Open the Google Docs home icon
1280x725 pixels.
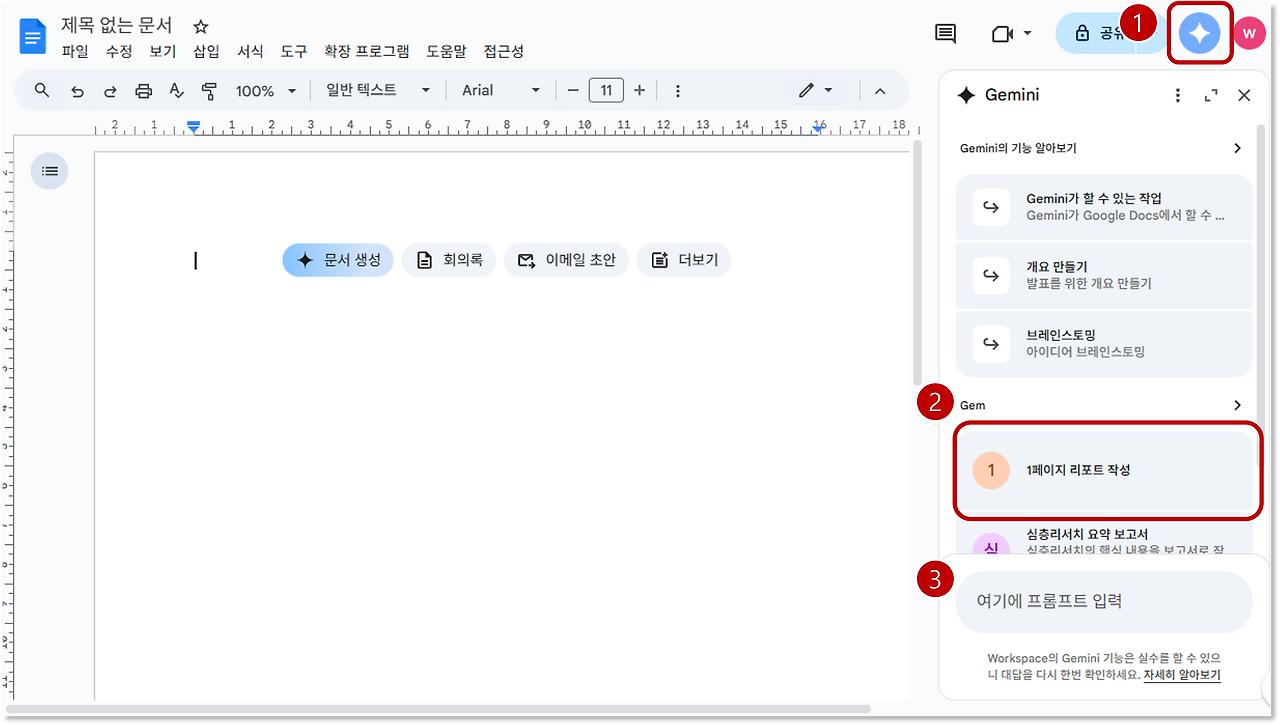[34, 37]
